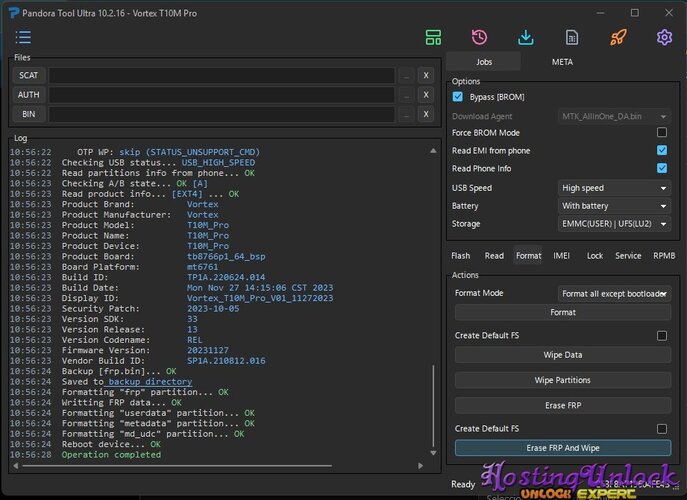Toggle Read EMI from phone checkbox
Screen dimensions: 687x500
click(x=662, y=150)
